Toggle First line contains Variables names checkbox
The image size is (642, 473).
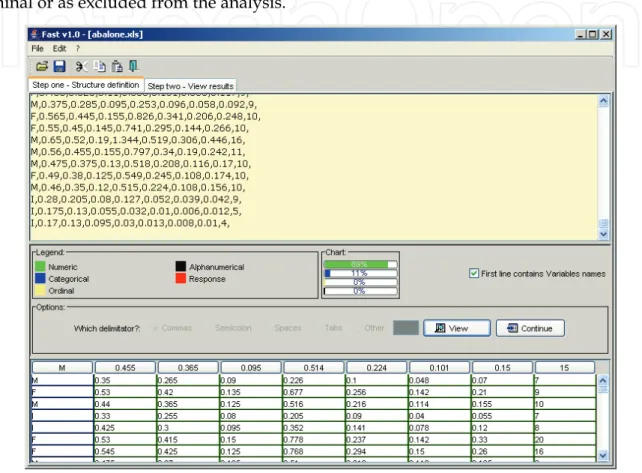474,273
